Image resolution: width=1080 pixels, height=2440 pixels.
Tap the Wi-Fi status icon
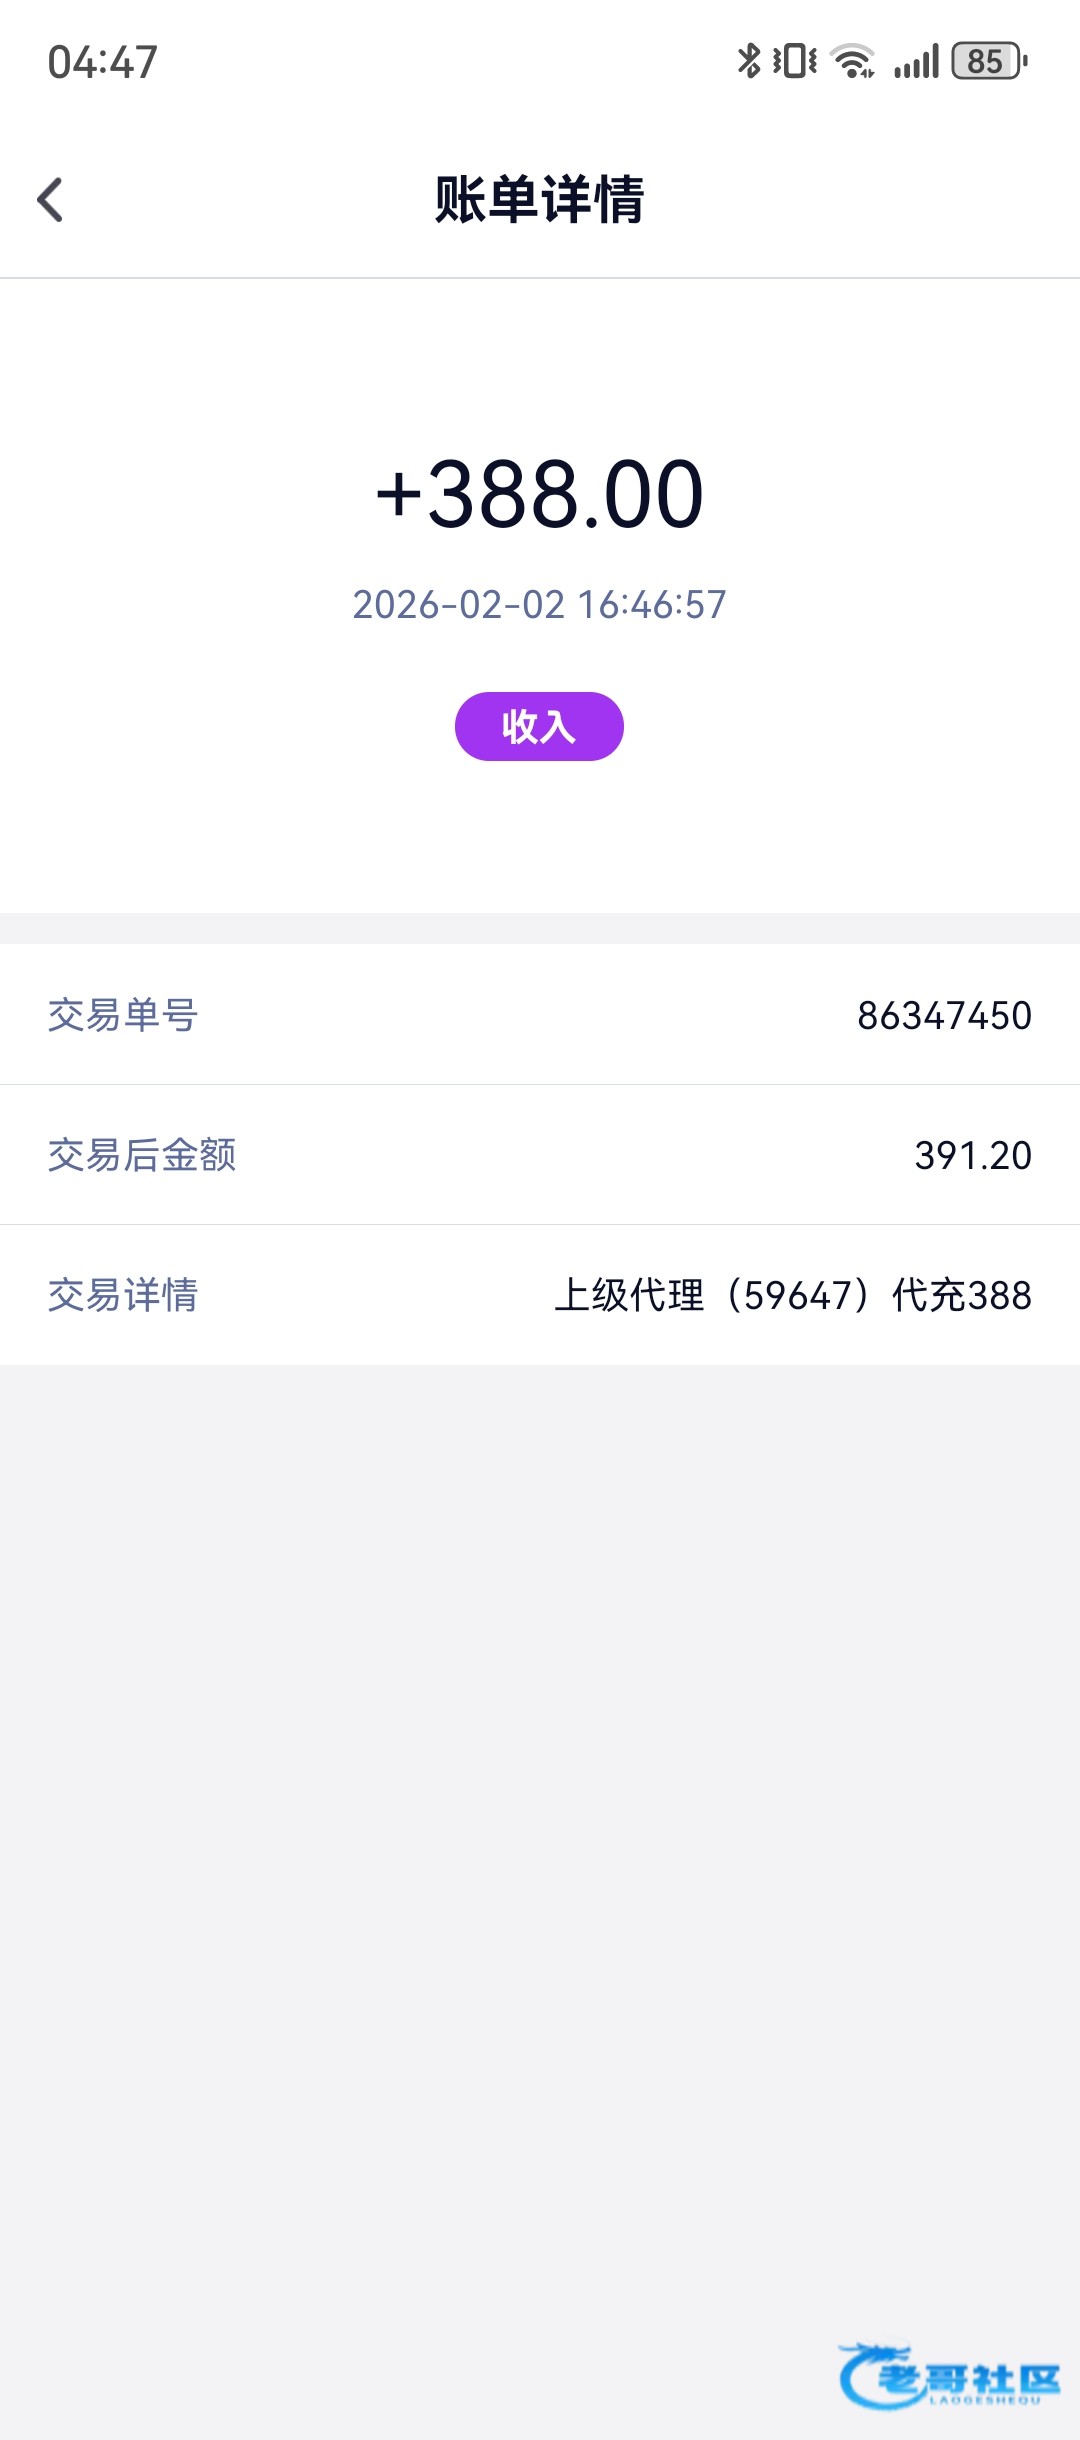pos(853,61)
